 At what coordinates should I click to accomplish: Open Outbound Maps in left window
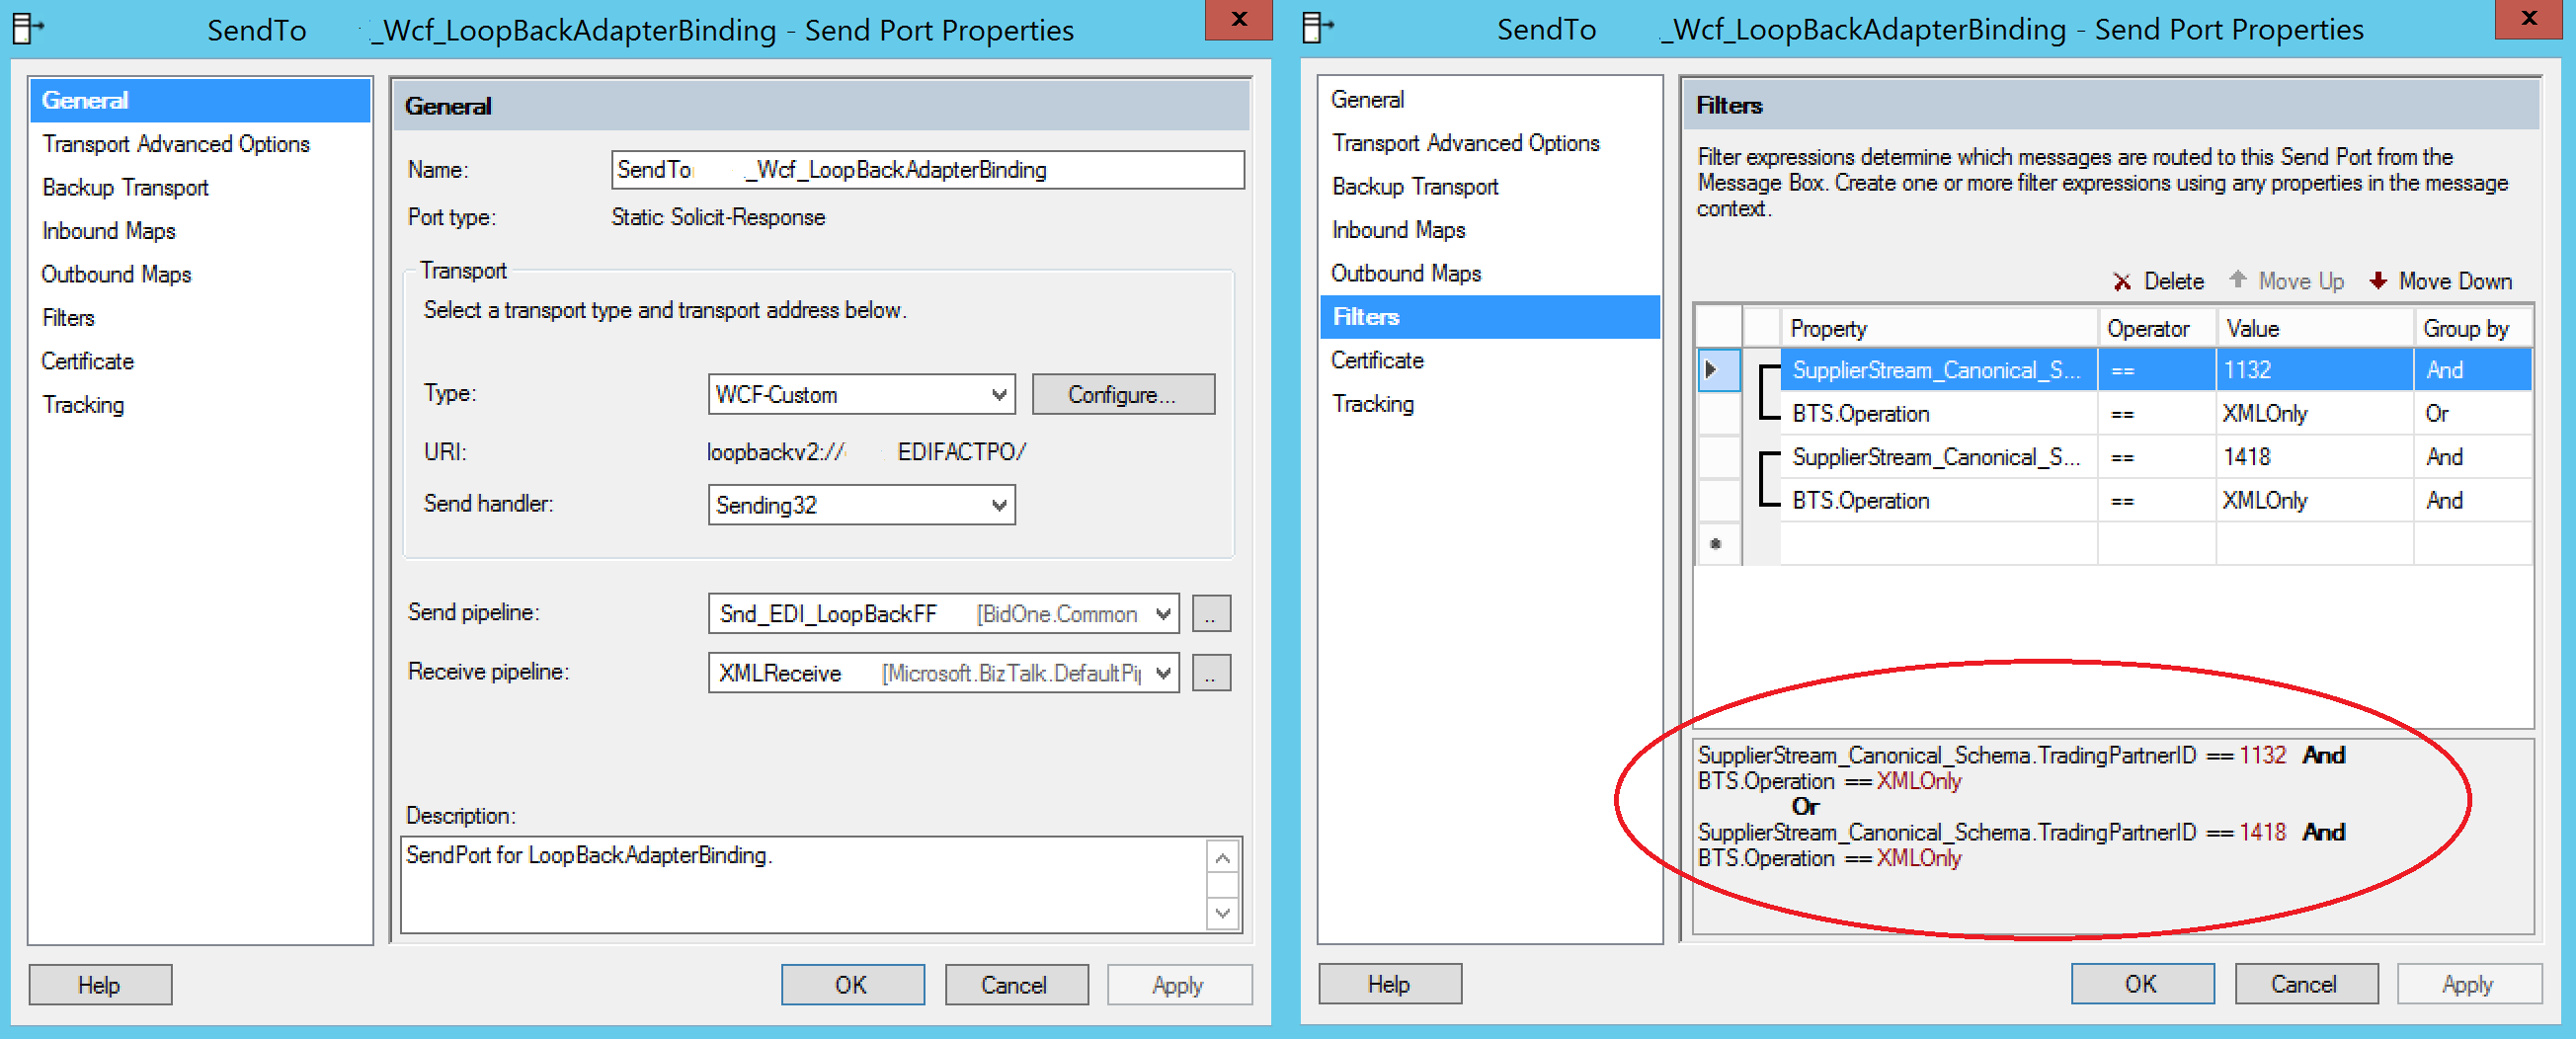pyautogui.click(x=116, y=275)
